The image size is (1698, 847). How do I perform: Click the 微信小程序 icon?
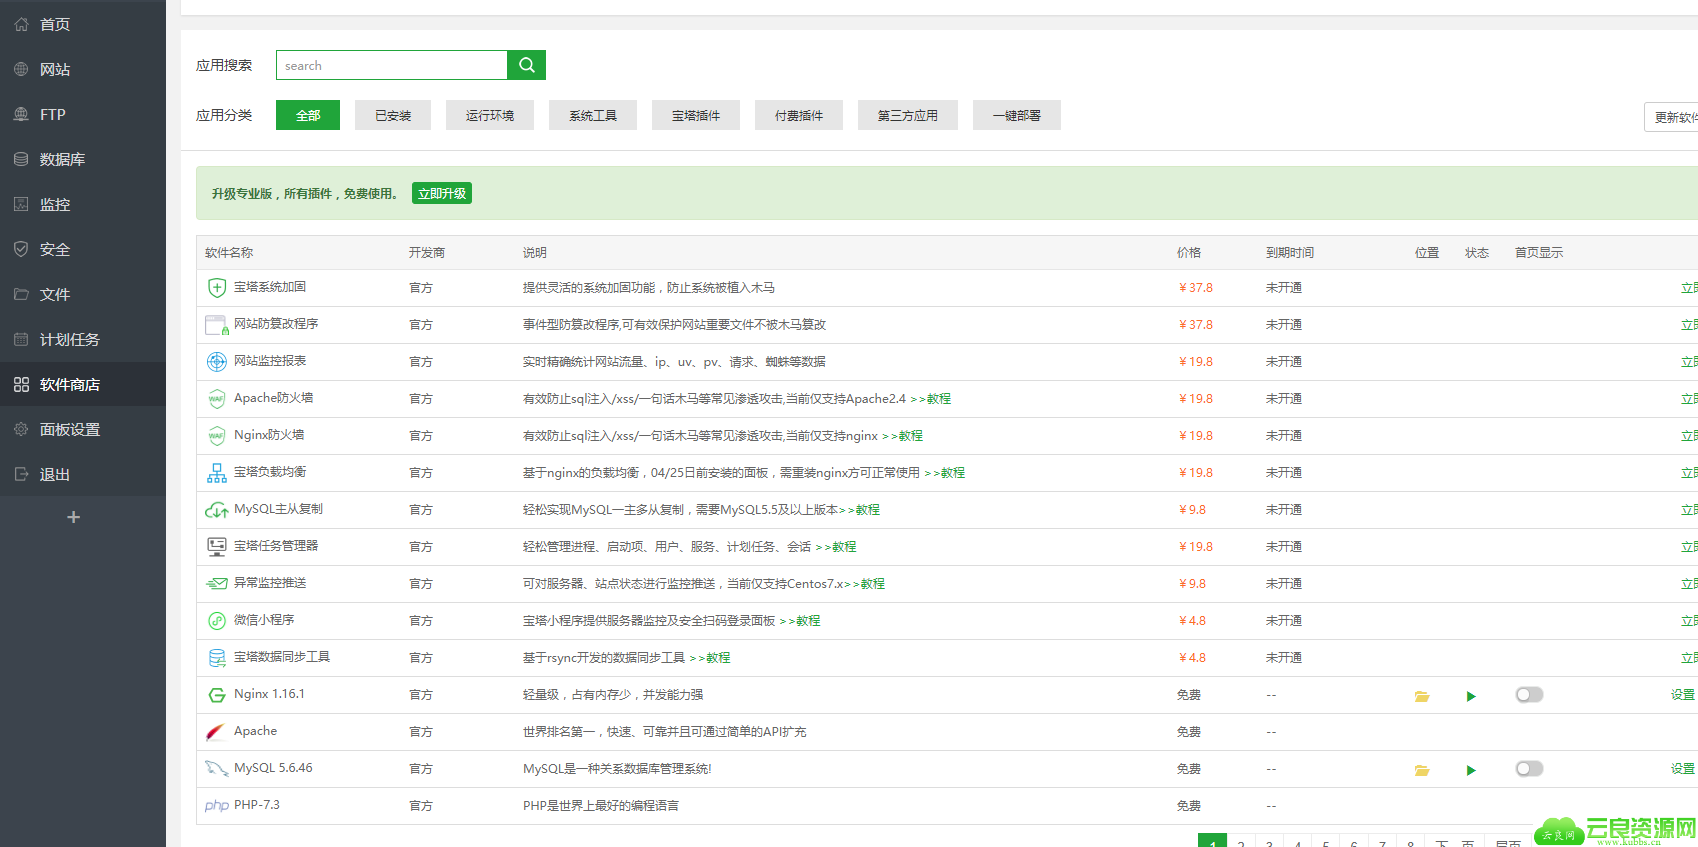pyautogui.click(x=216, y=621)
